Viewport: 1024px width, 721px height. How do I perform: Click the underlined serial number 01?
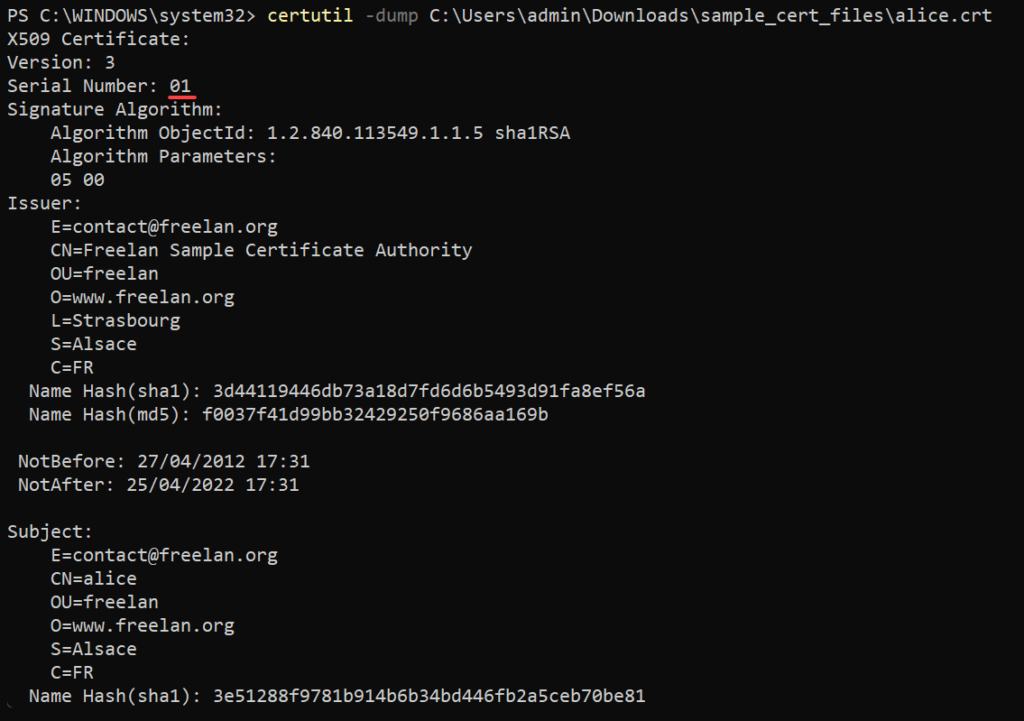click(x=180, y=86)
